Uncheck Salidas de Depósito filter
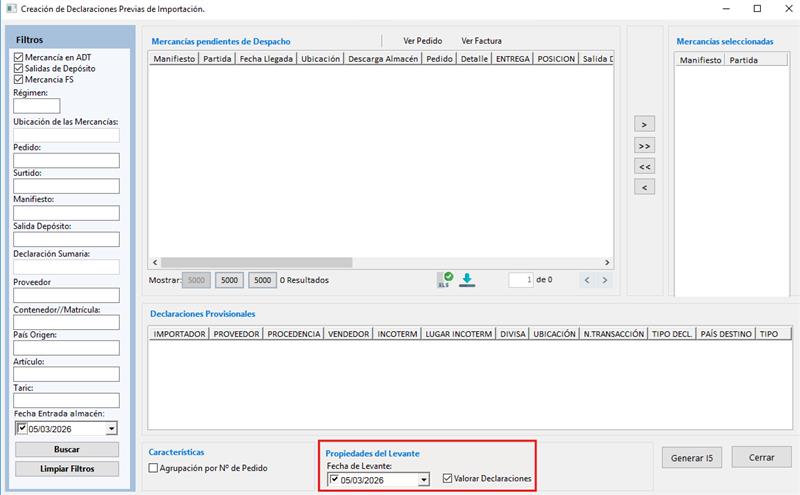The image size is (800, 495). tap(19, 68)
